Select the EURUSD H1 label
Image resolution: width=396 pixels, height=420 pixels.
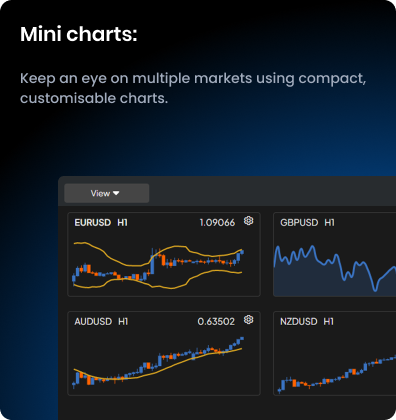(101, 223)
